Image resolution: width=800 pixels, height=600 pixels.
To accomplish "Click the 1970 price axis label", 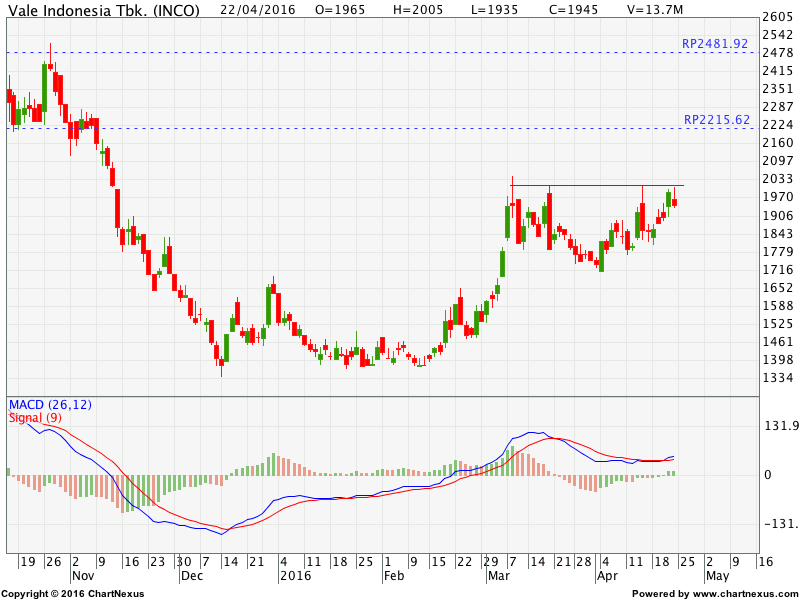I will 778,197.
